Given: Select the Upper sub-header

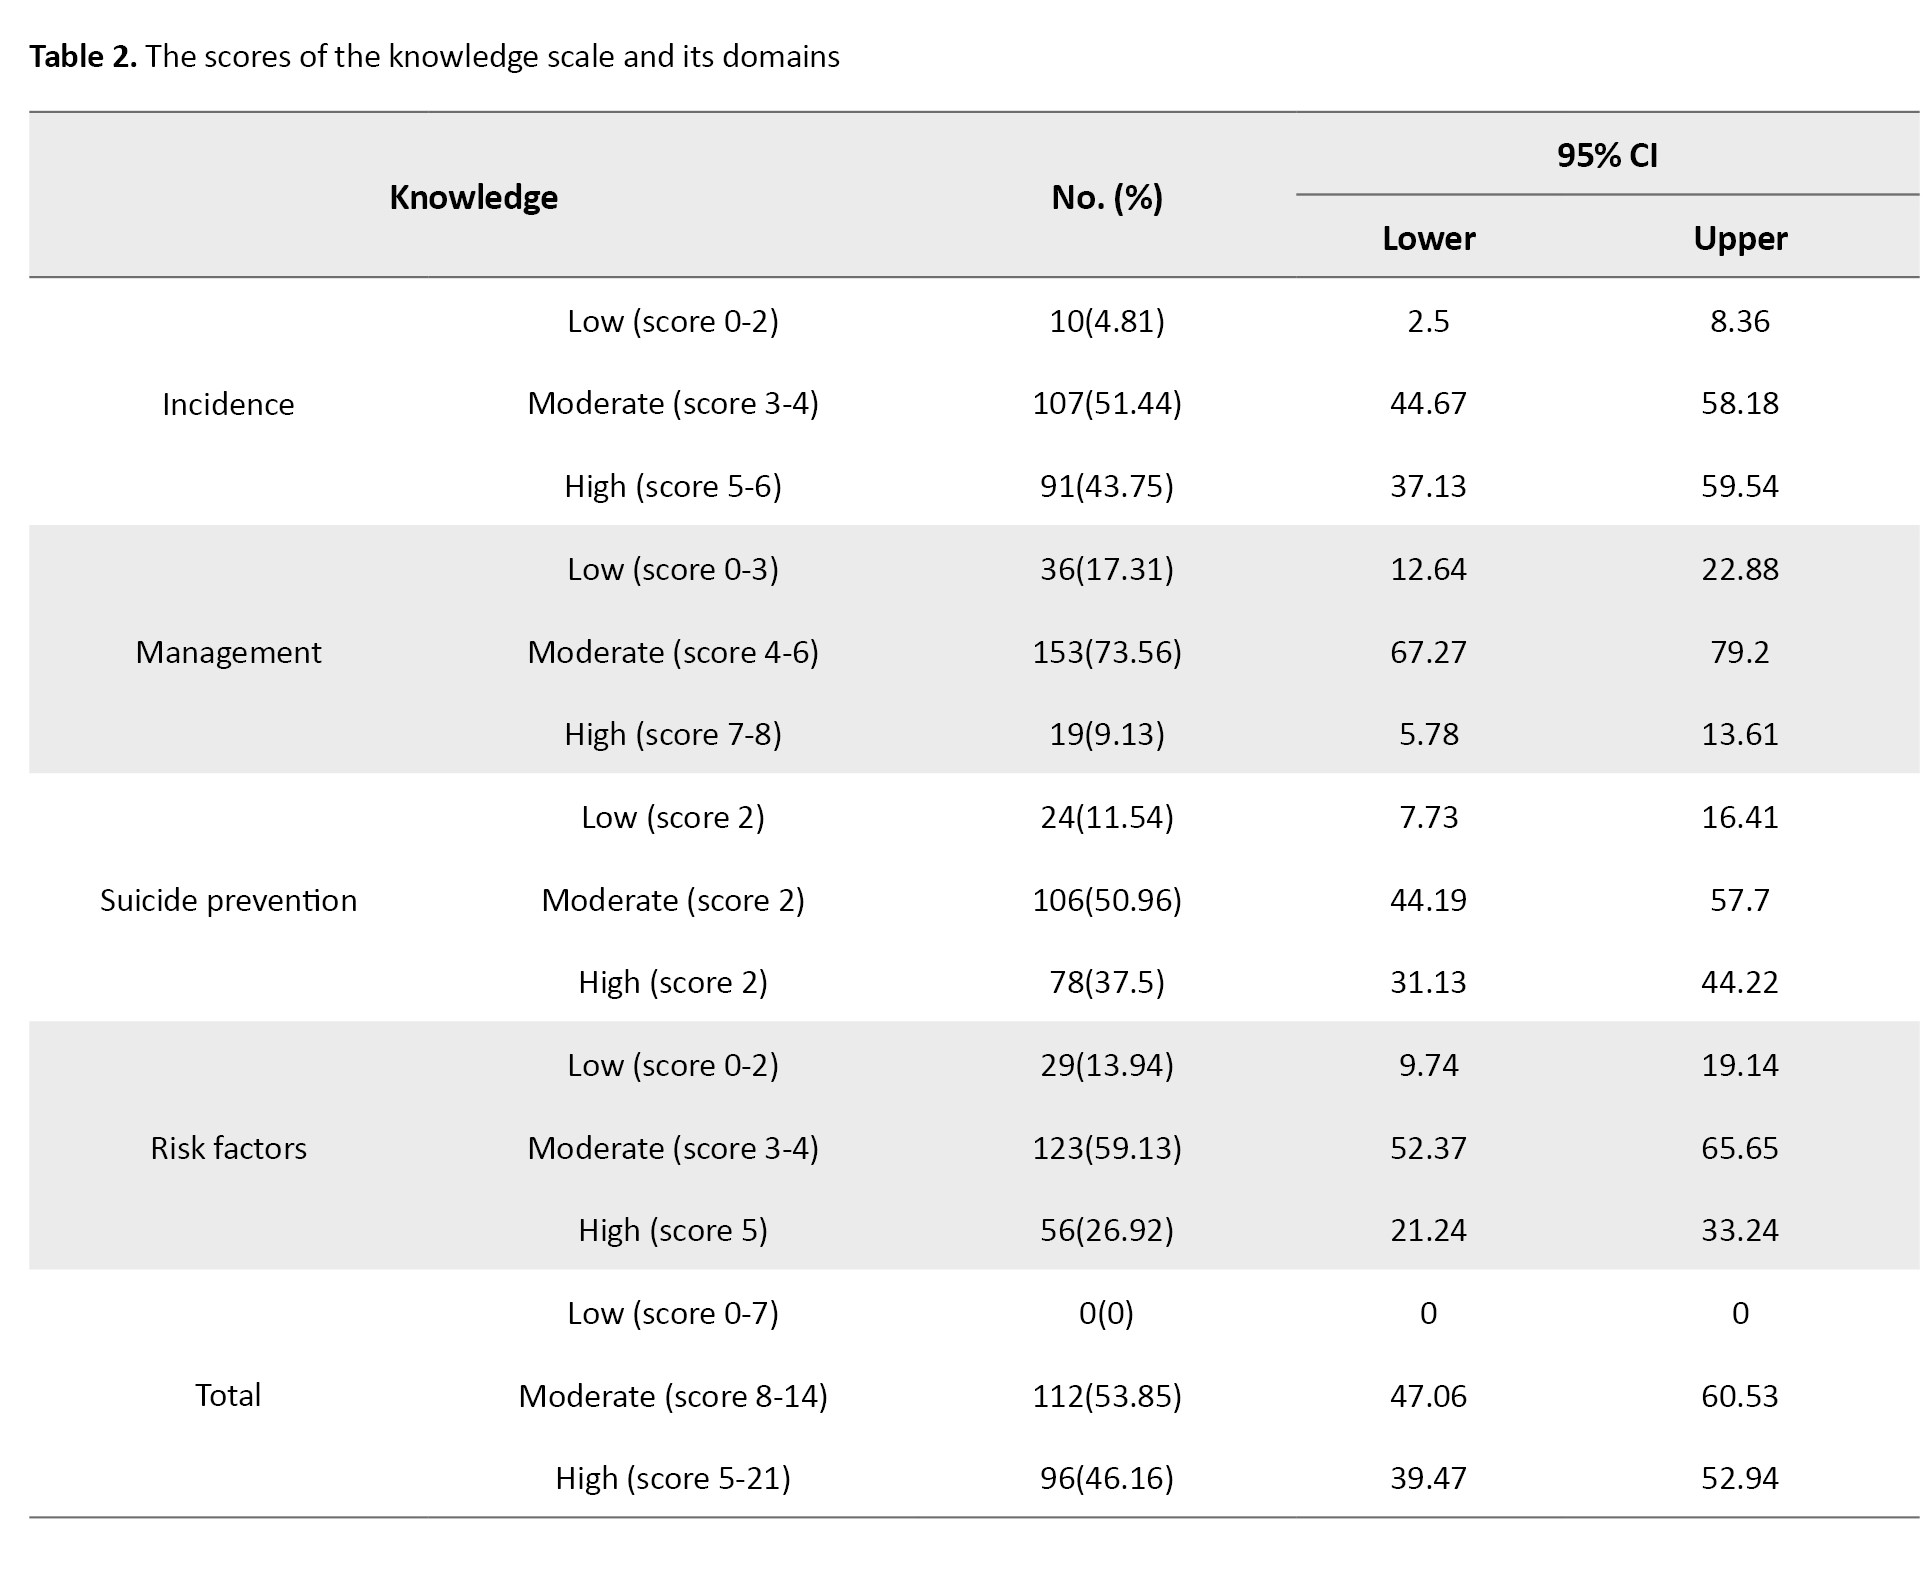Looking at the screenshot, I should point(1740,238).
